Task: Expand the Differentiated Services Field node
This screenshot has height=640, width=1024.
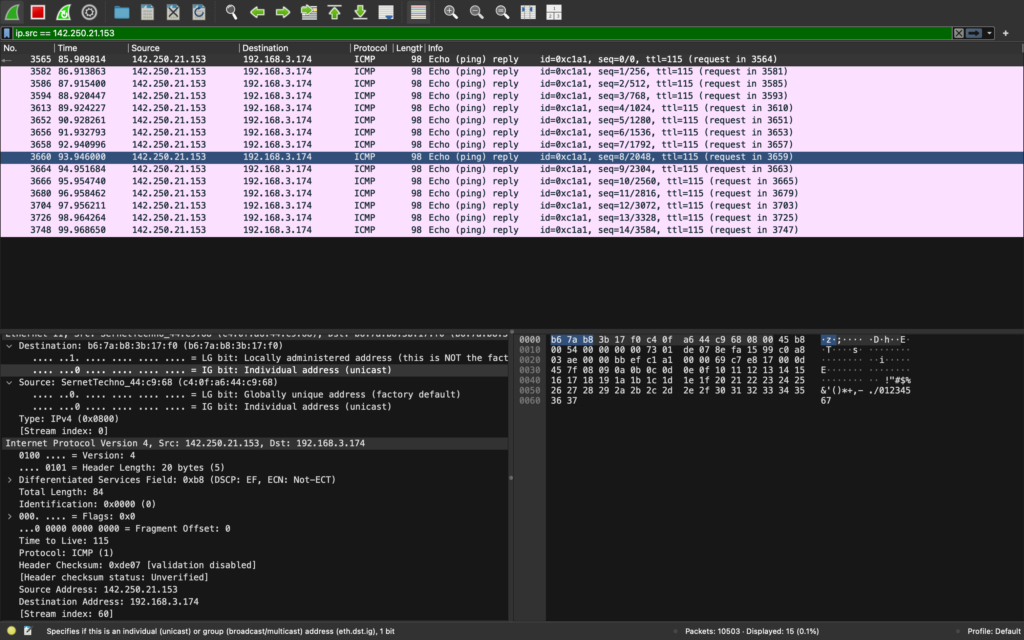Action: pos(10,480)
